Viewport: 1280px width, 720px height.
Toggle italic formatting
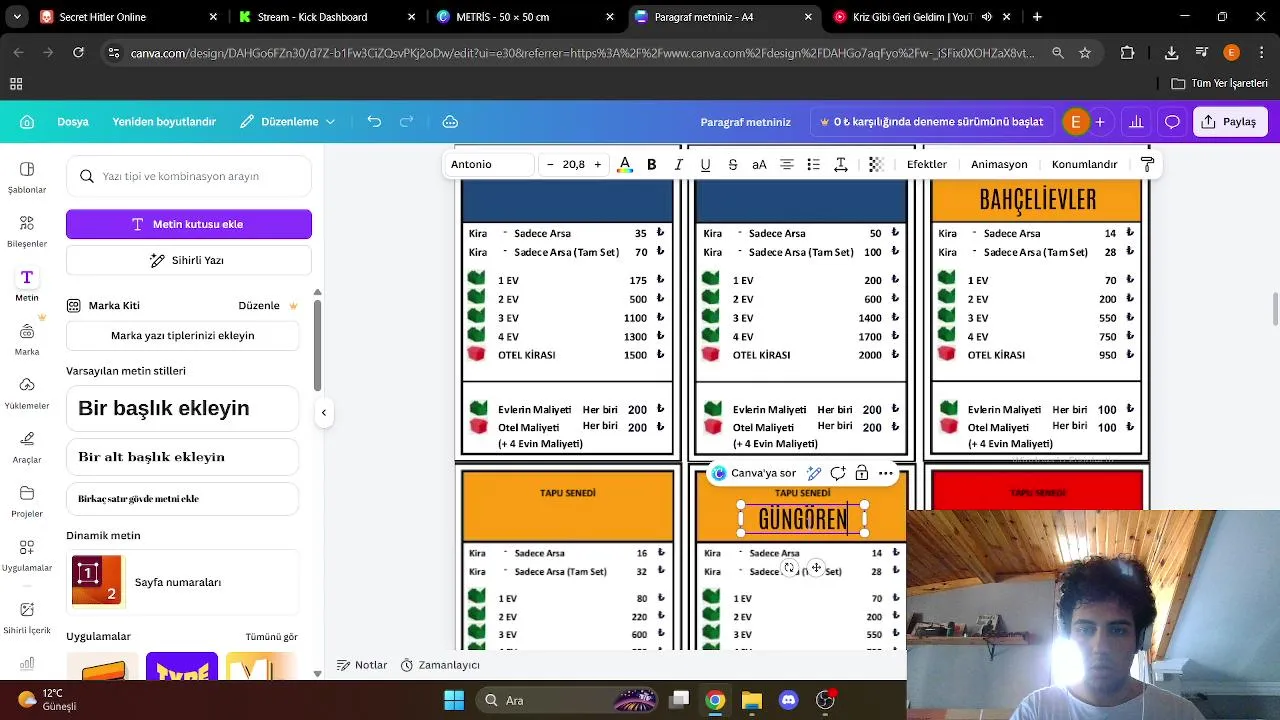(679, 164)
